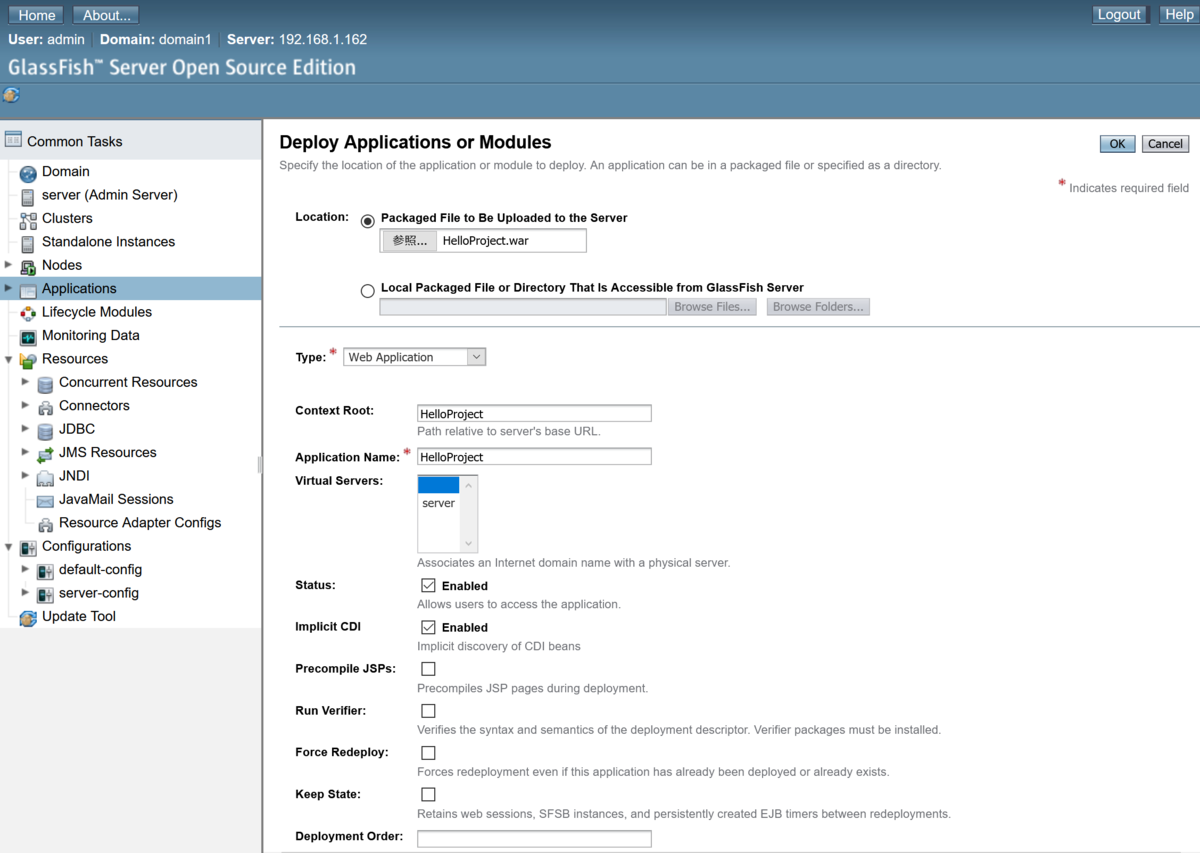Click Virtual Servers list scroll up arrow
This screenshot has height=853, width=1200.
click(x=468, y=485)
